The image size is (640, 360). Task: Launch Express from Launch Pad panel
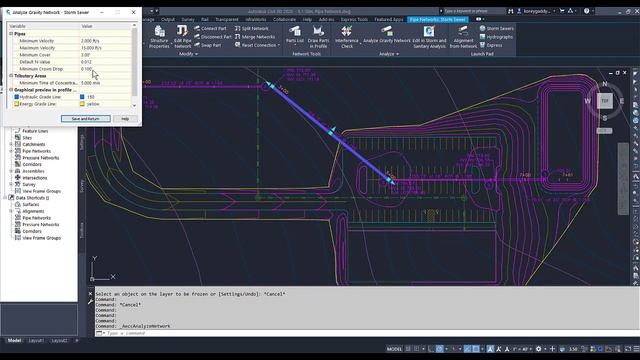tap(491, 45)
